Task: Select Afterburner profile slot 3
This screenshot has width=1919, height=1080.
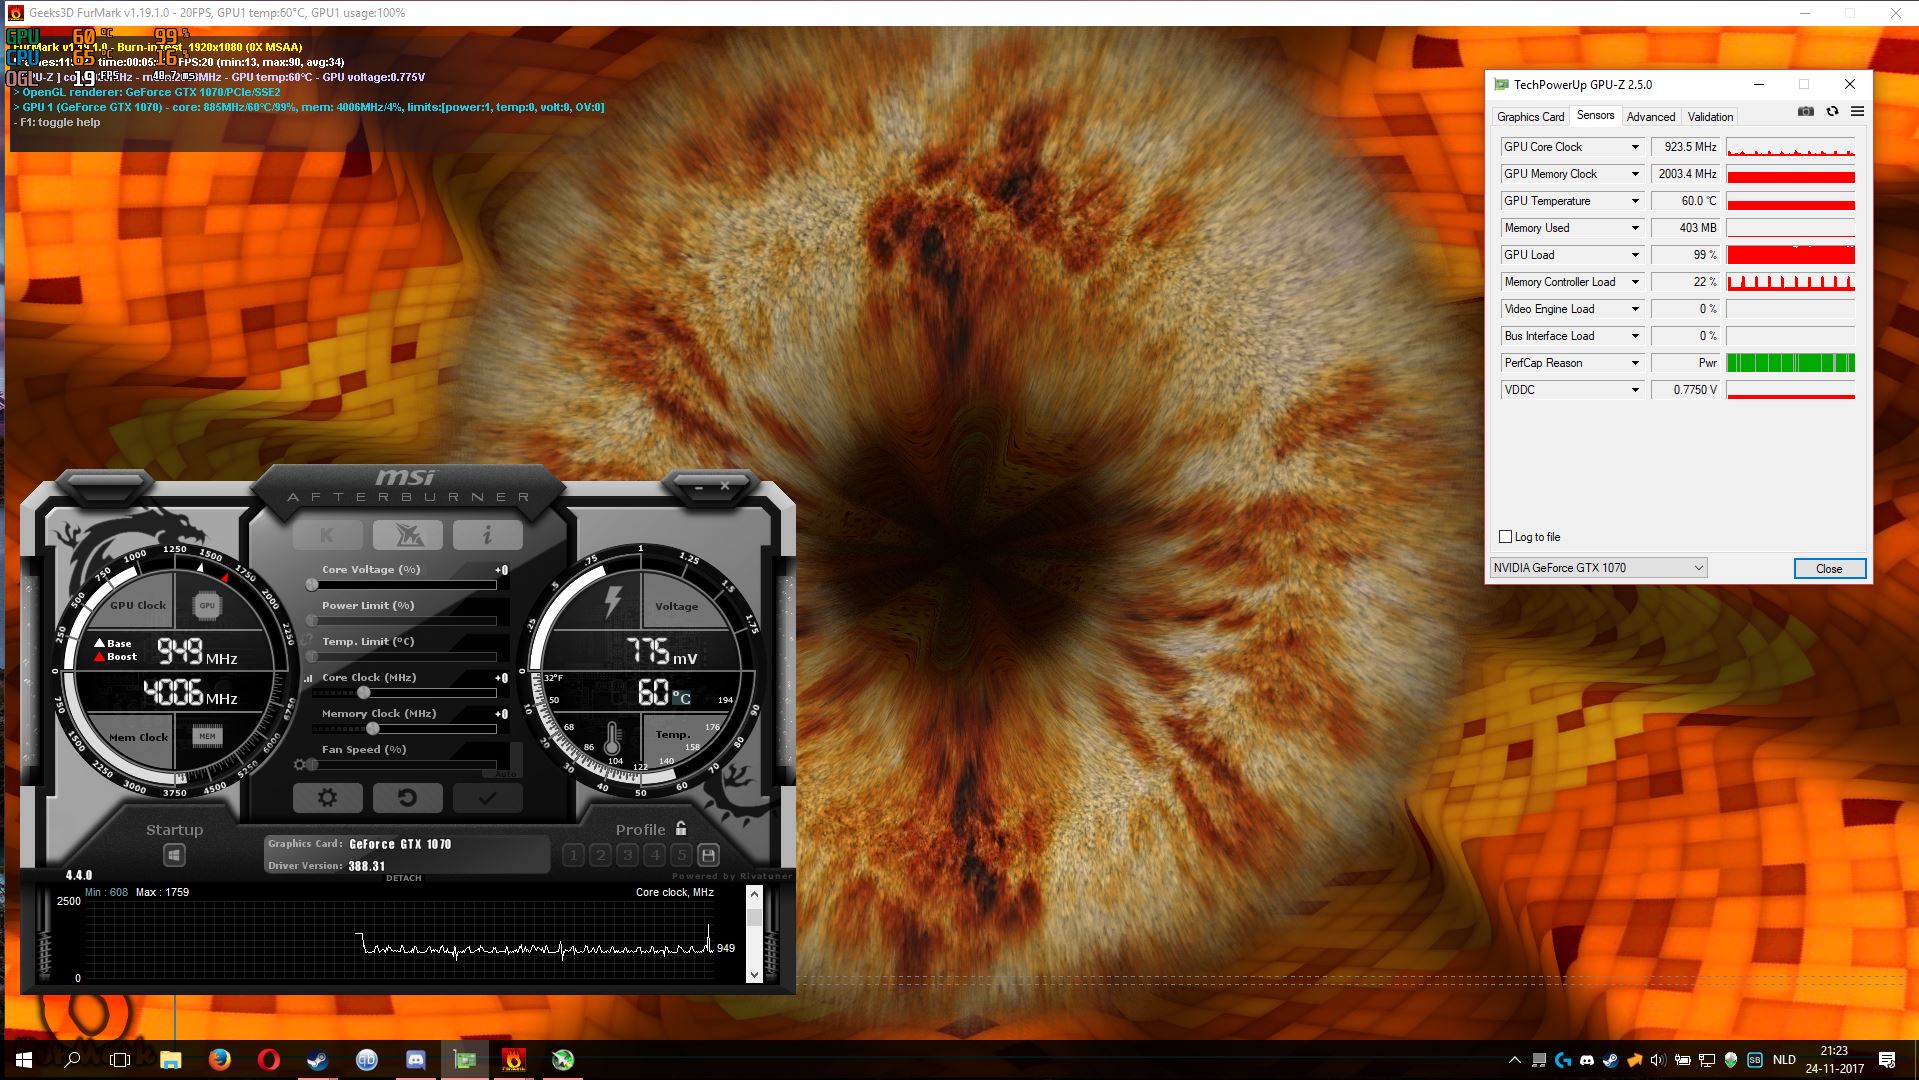Action: (x=627, y=855)
